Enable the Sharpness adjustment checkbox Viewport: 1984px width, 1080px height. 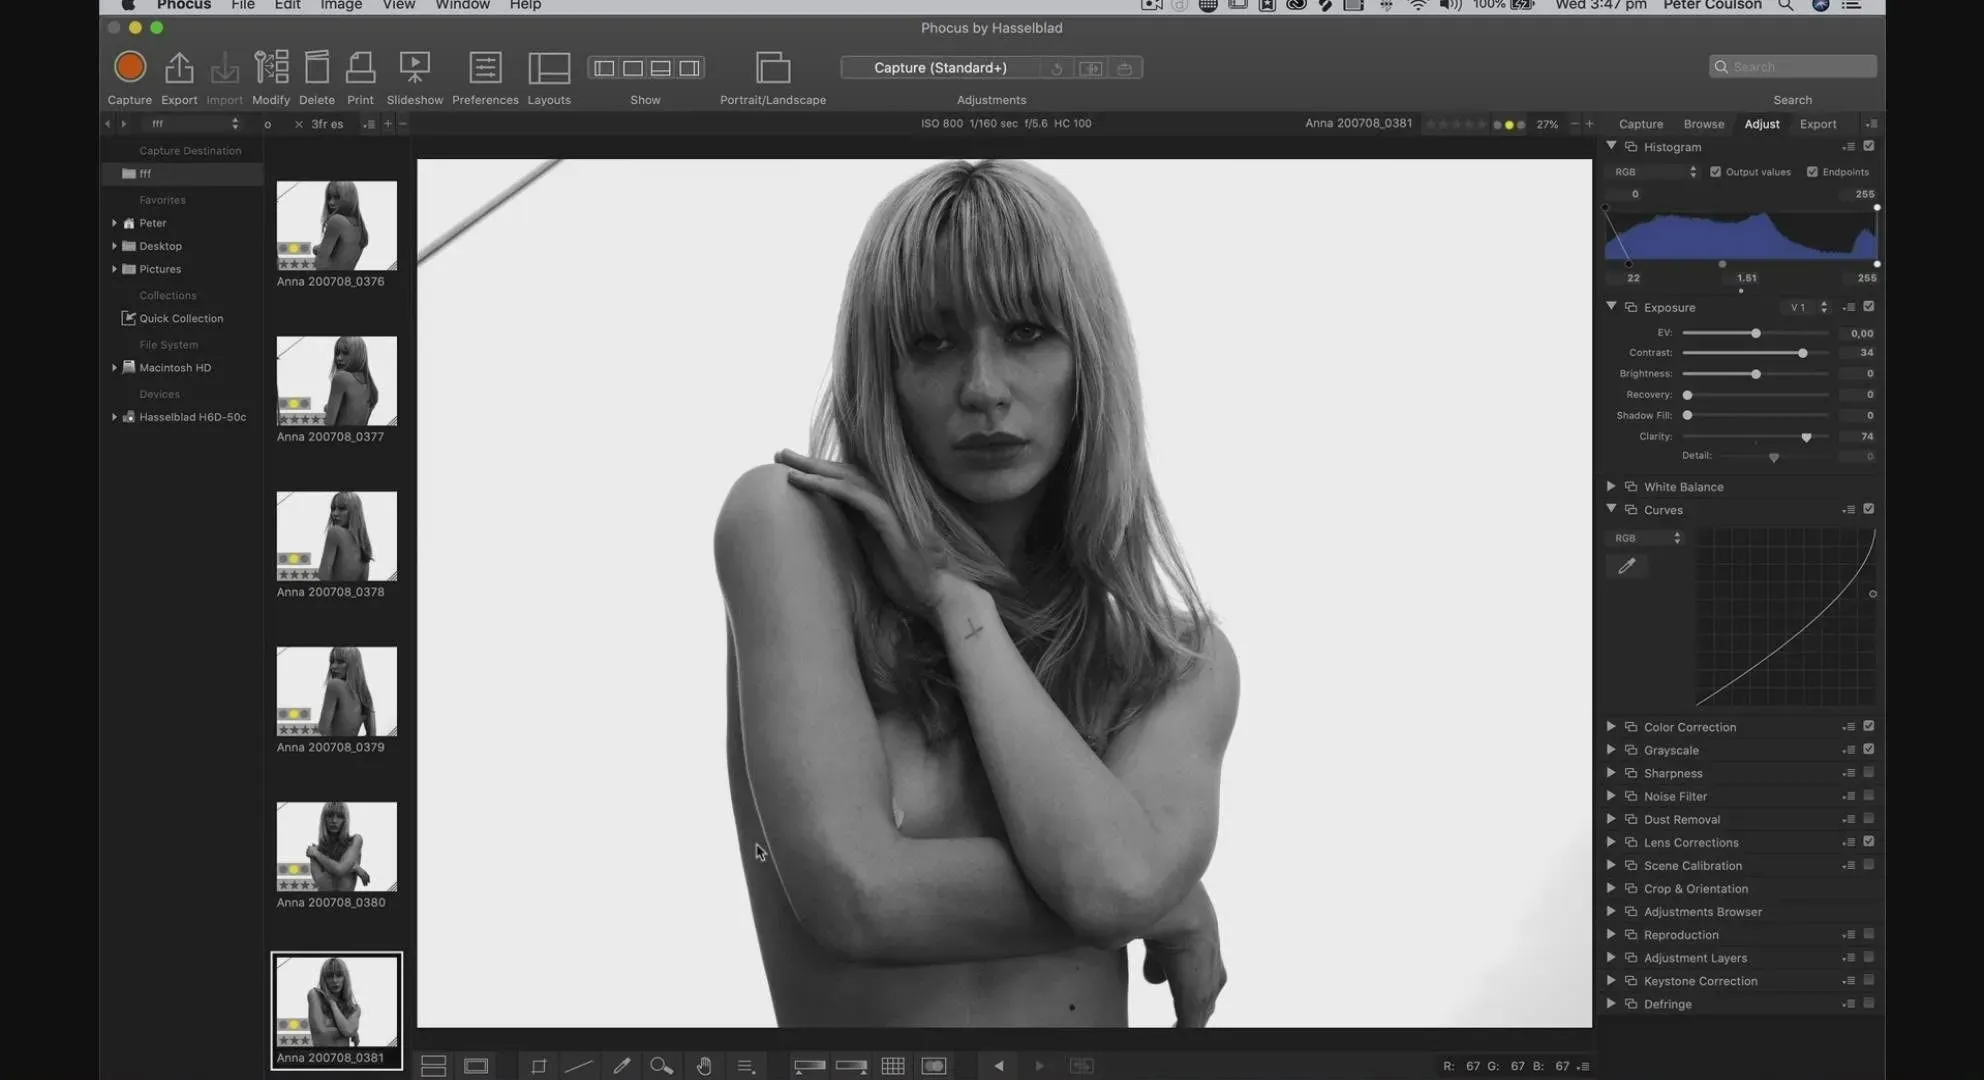tap(1868, 773)
